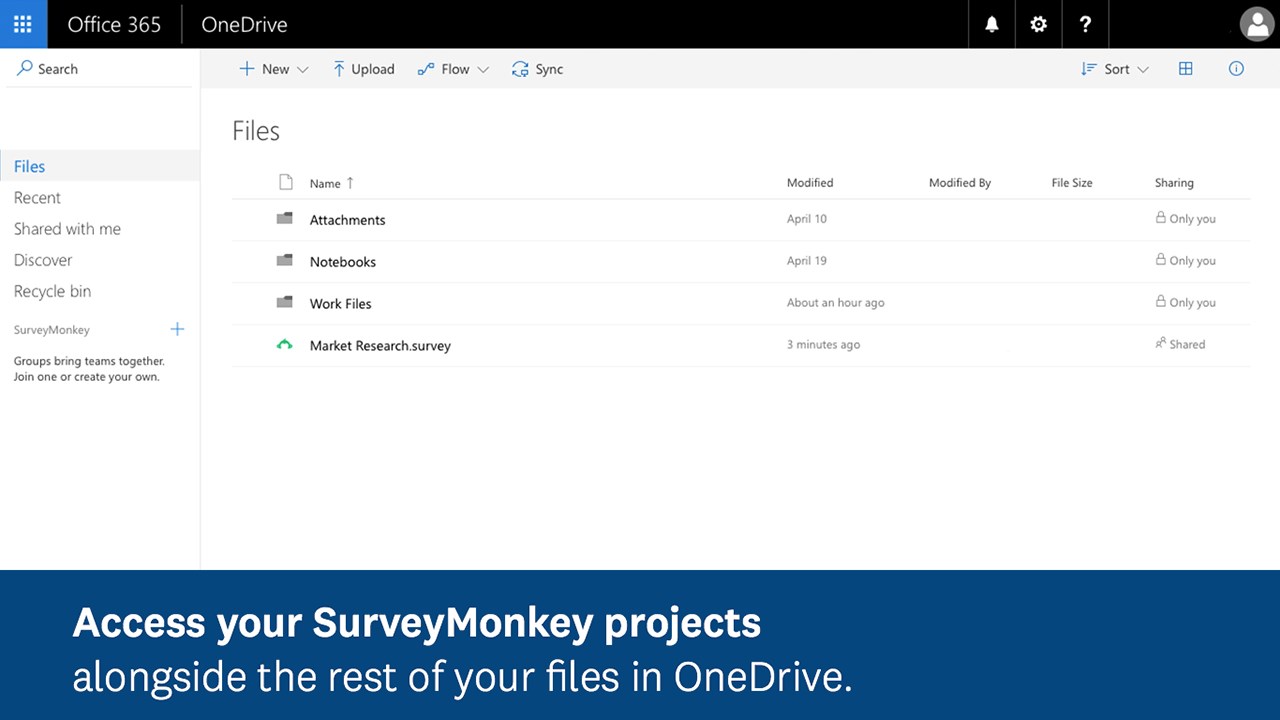Open Discover in the sidebar
The image size is (1280, 720).
click(x=43, y=260)
